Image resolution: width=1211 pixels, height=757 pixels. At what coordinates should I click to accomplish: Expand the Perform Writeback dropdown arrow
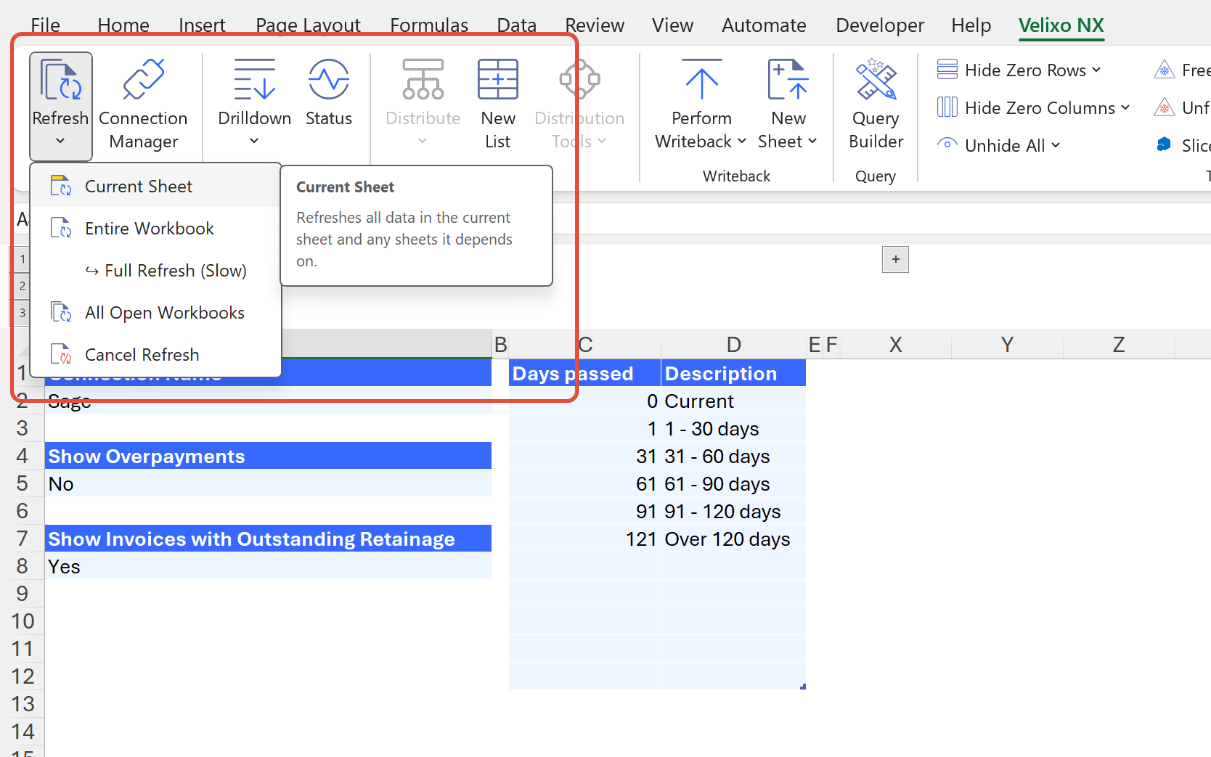tap(741, 142)
